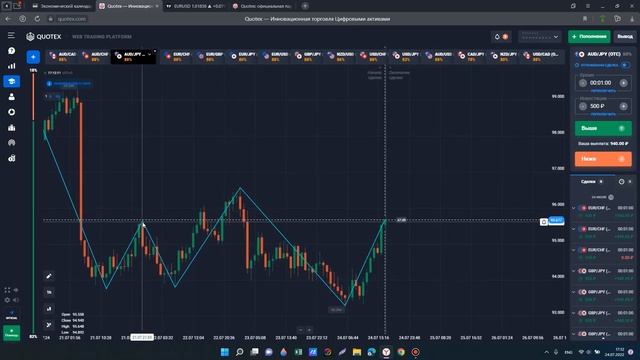Zoom out chart with minus button
Image resolution: width=640 pixels, height=360 pixels.
point(301,330)
